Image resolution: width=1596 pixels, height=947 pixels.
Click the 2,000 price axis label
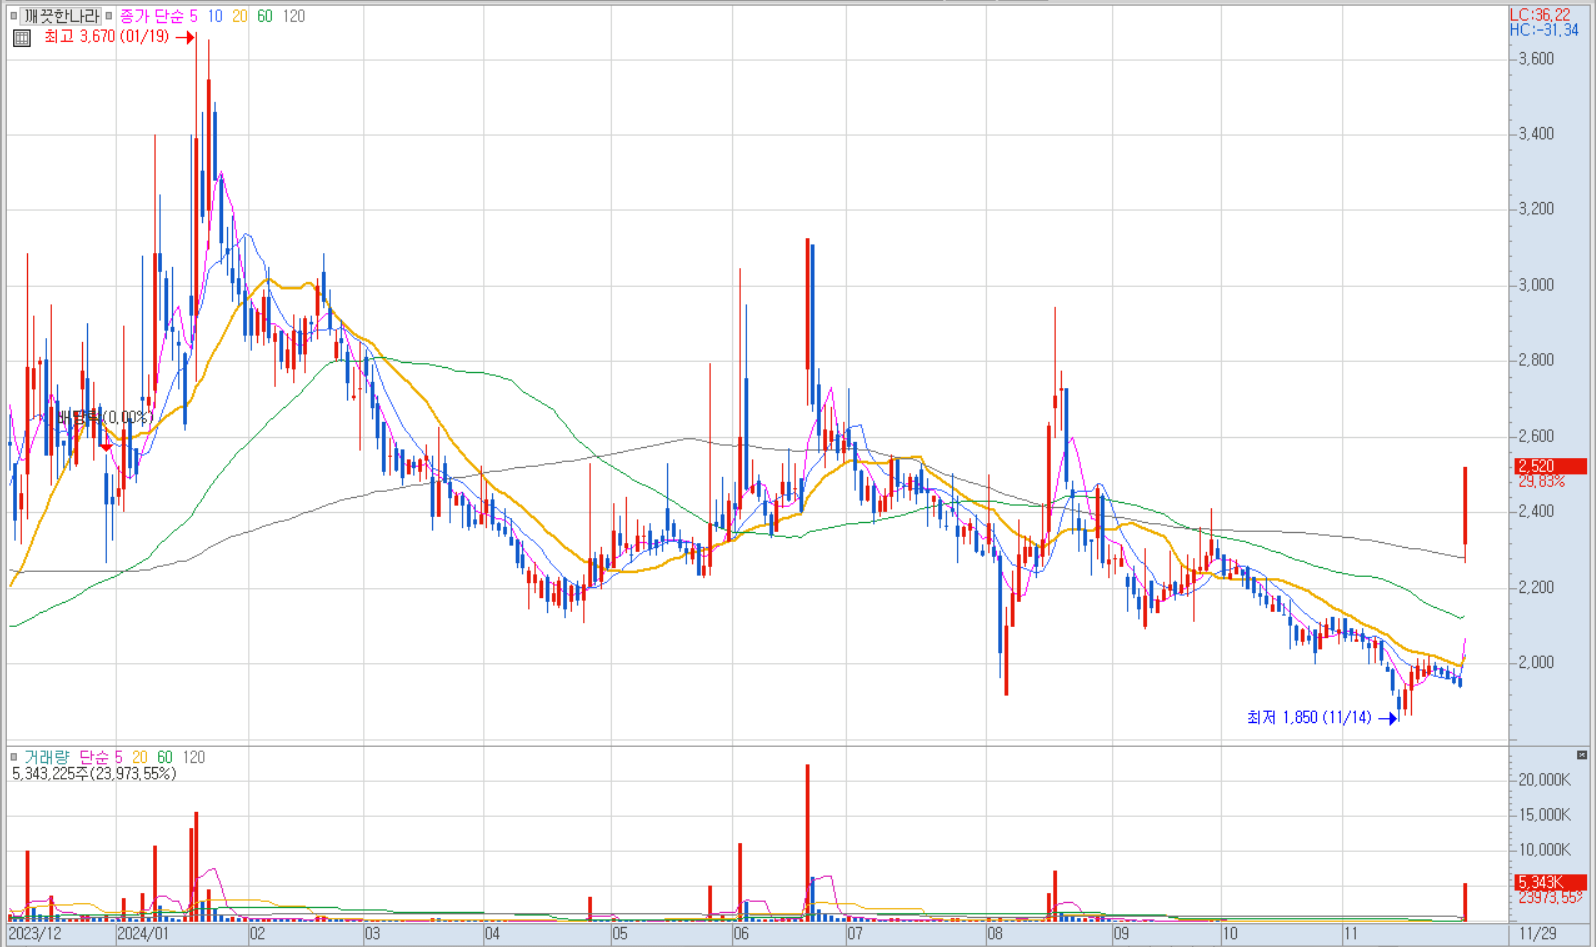[1536, 662]
